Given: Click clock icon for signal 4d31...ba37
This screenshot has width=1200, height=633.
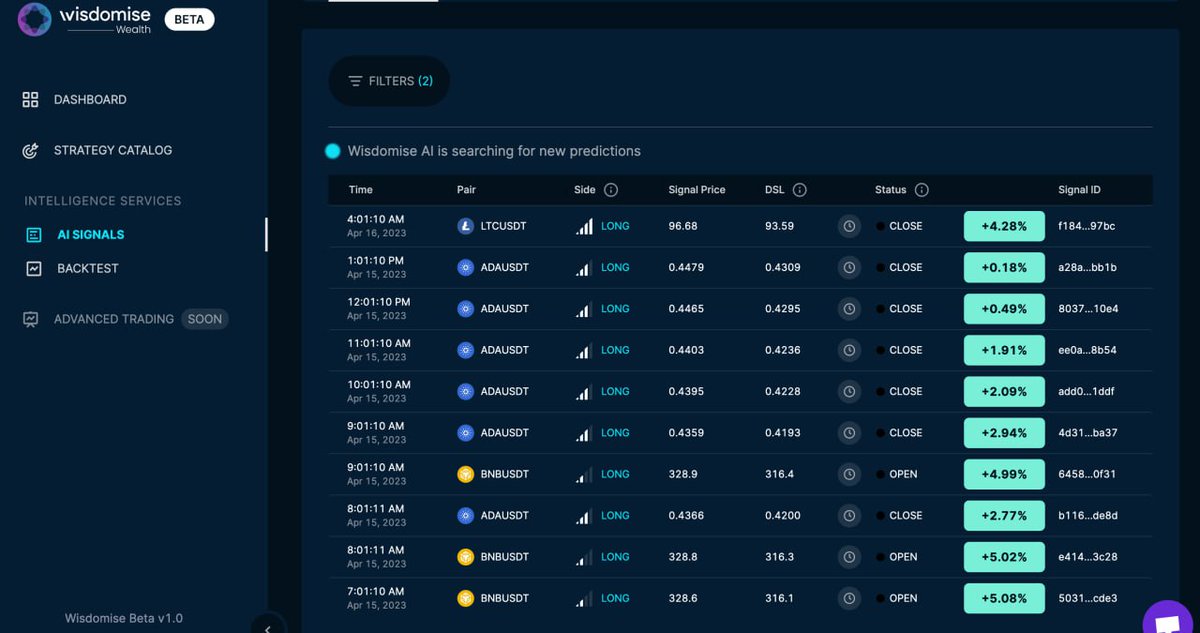Looking at the screenshot, I should point(849,433).
